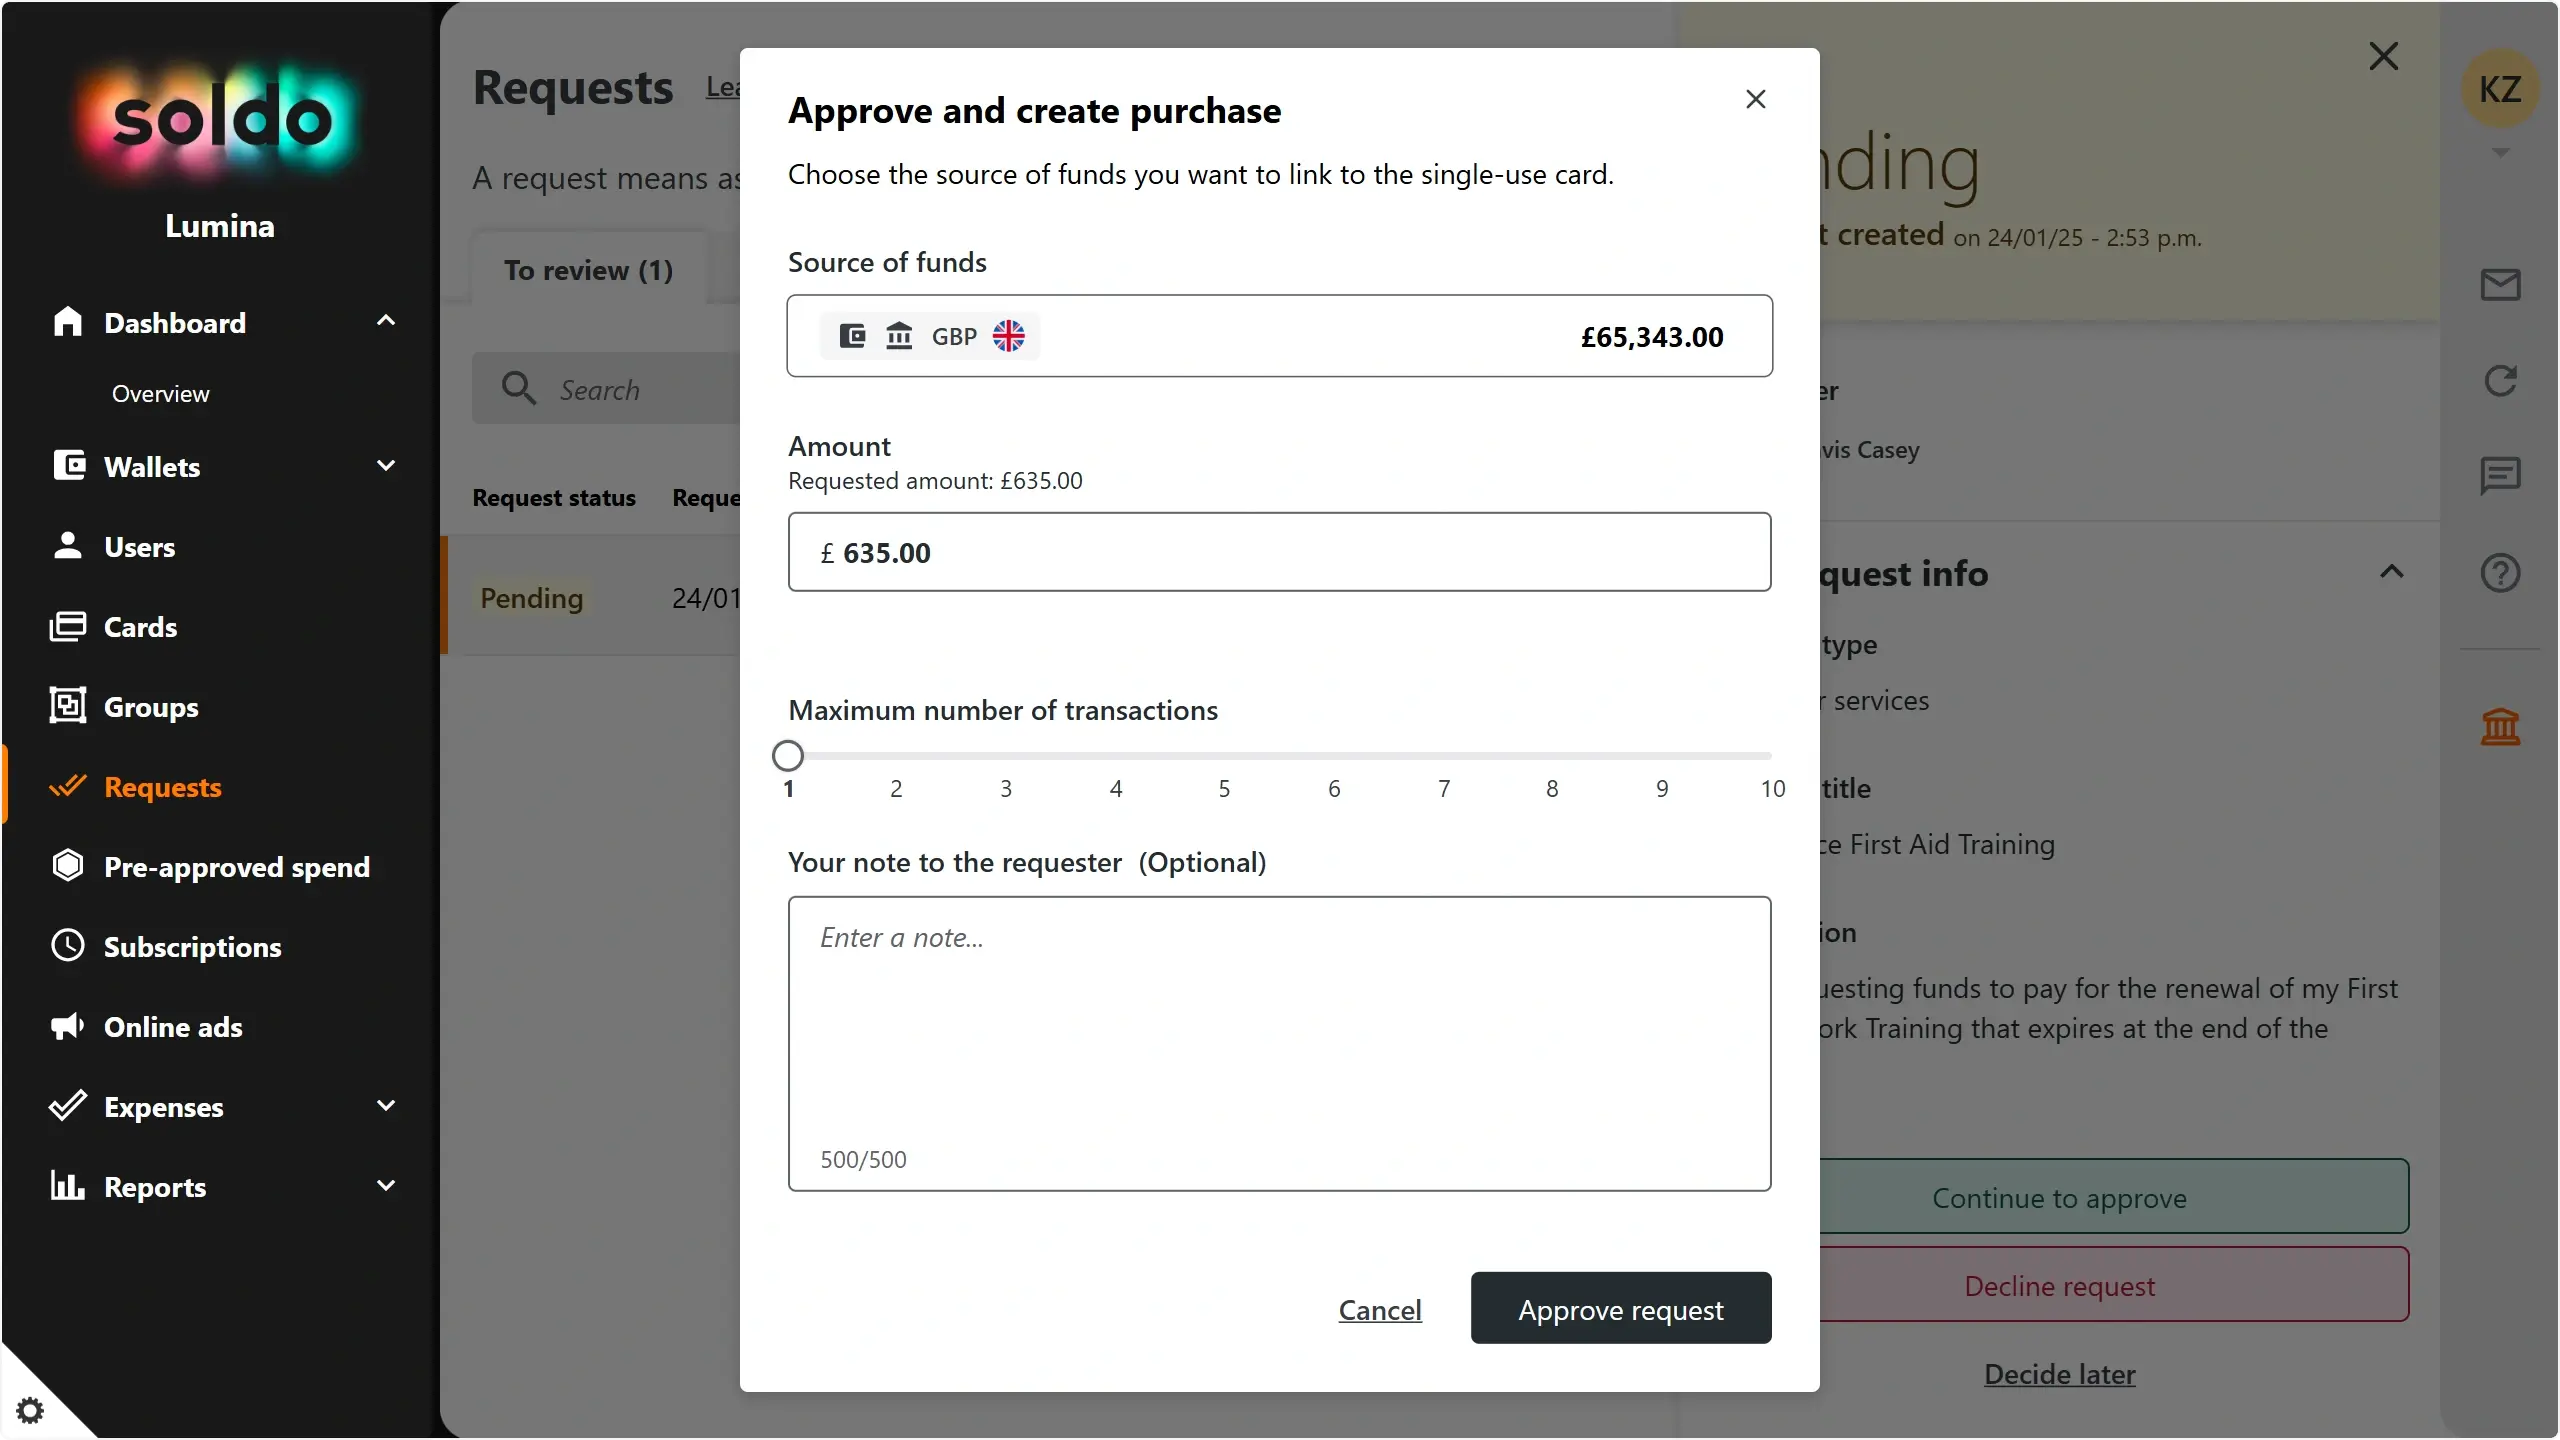Close the request details side panel
This screenshot has height=1440, width=2560.
(2384, 57)
